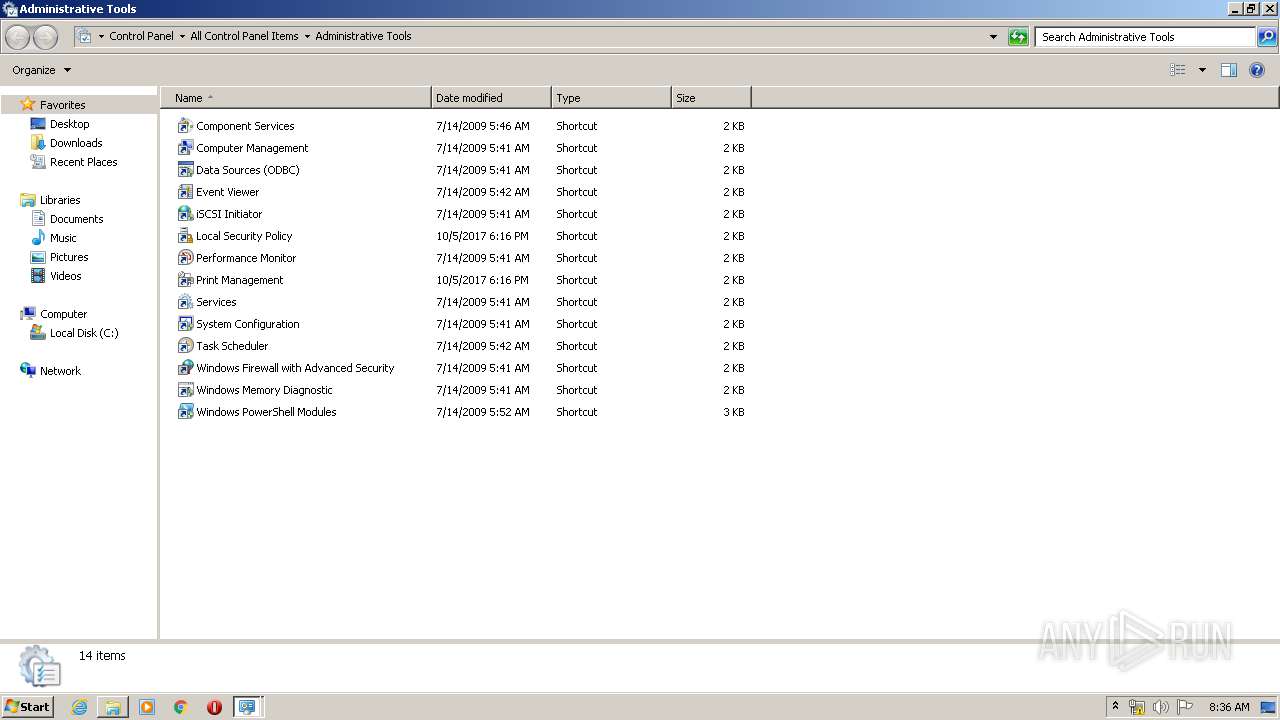Screen dimensions: 1280x720
Task: Refresh the Administrative Tools folder
Action: (x=1018, y=37)
